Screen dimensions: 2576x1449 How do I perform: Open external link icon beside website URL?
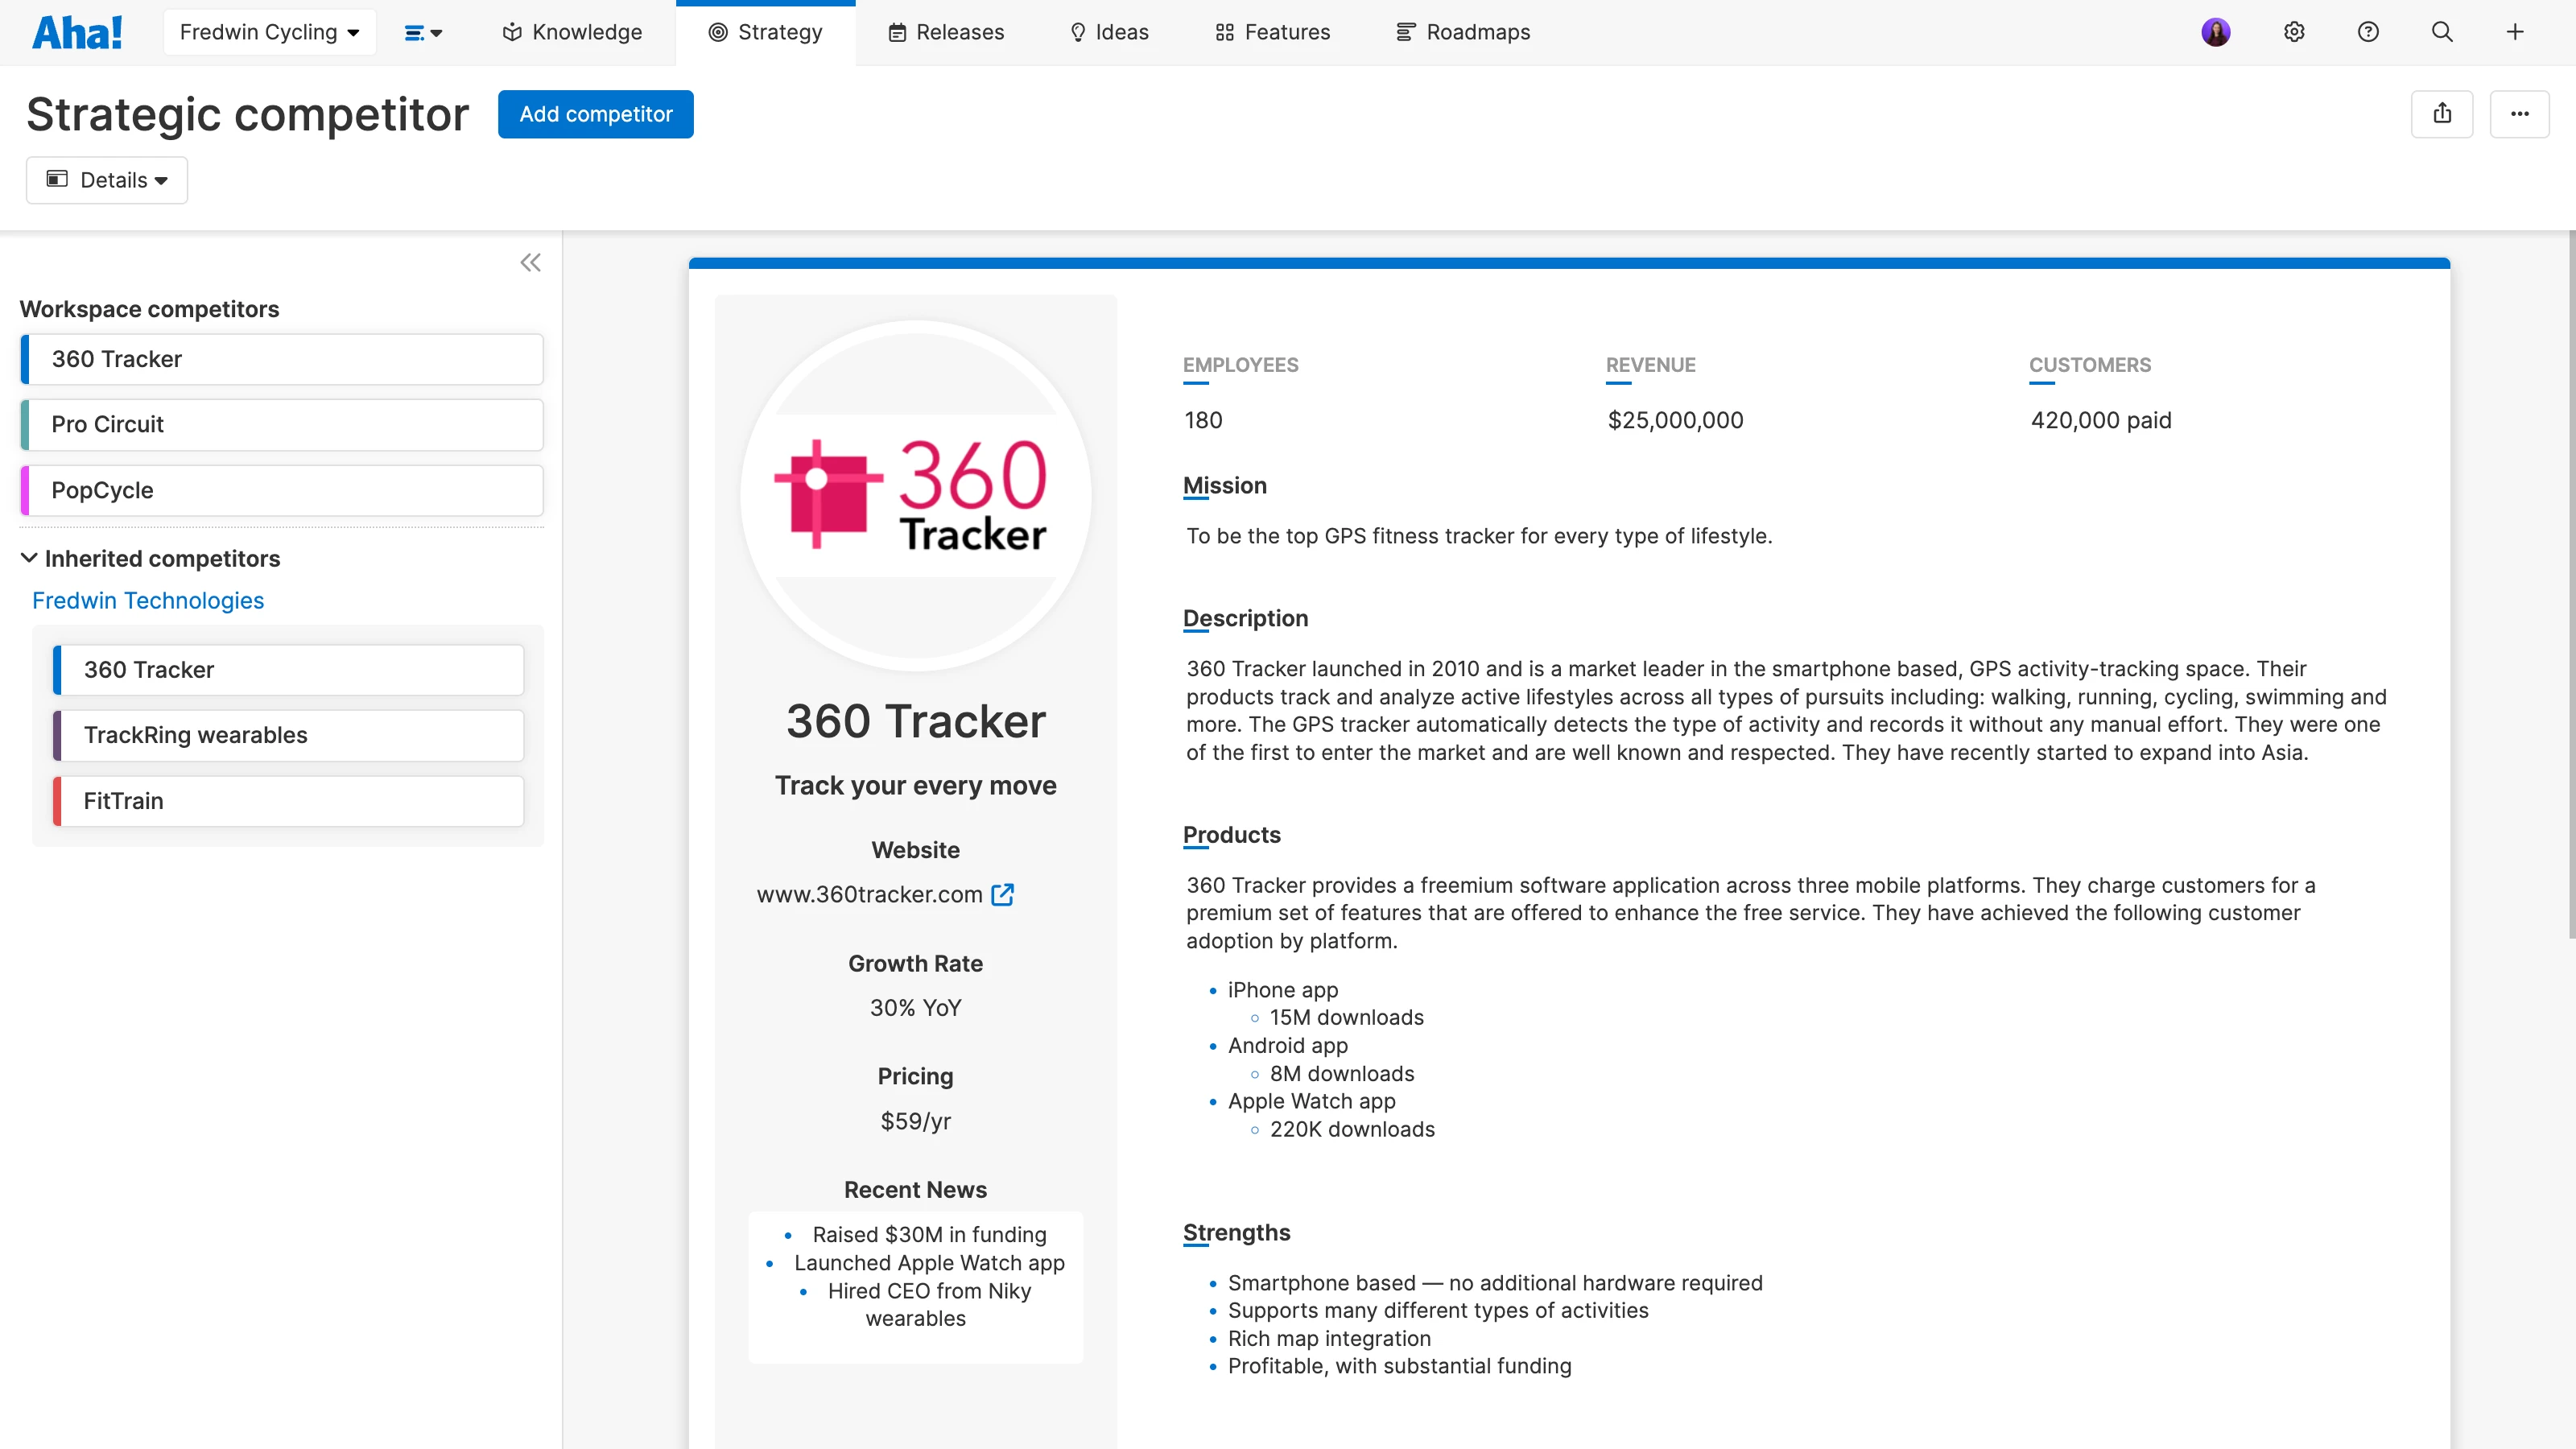(1002, 894)
